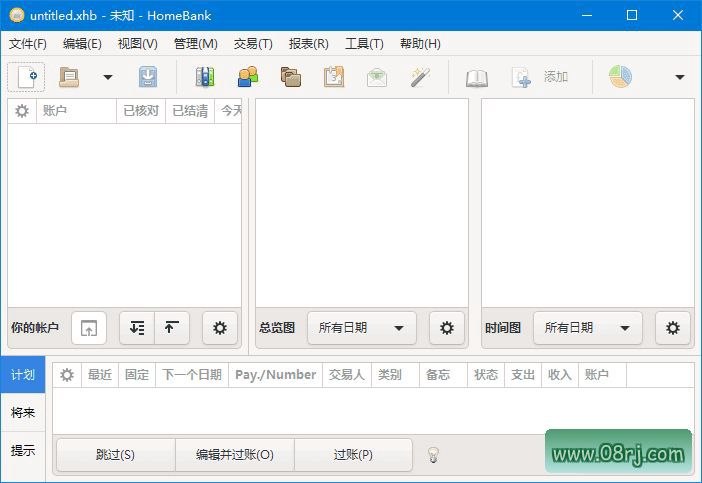
Task: Sort by 账户 column header
Action: [77, 111]
